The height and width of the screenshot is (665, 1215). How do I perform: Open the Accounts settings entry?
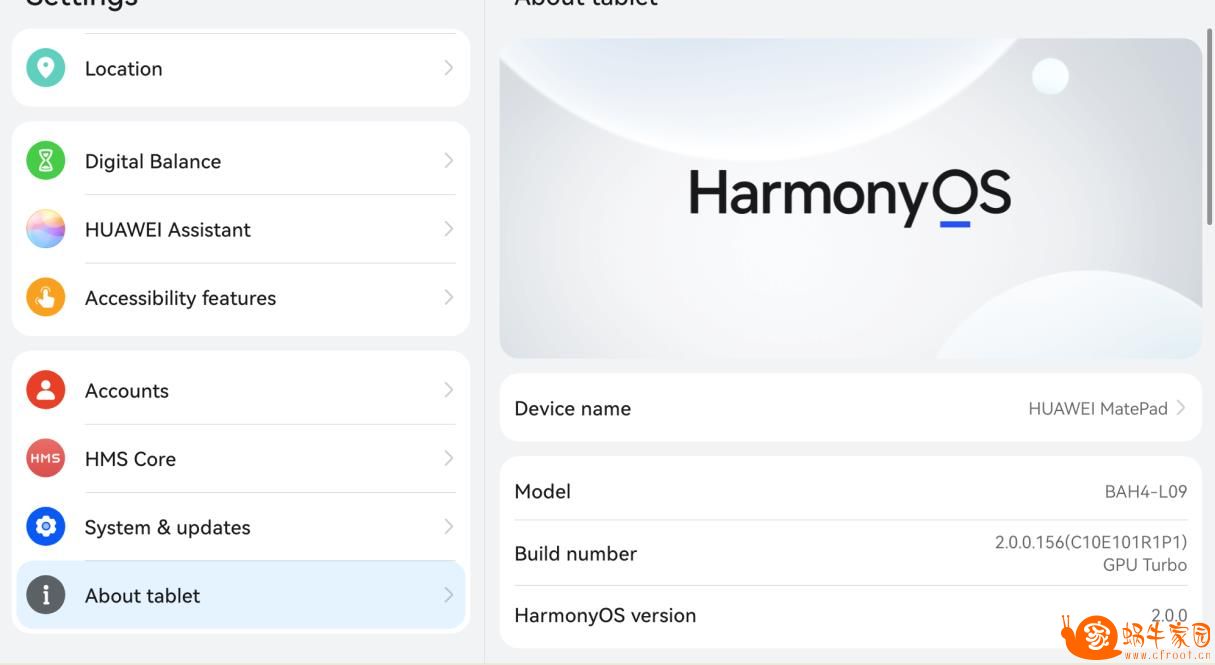pos(241,390)
